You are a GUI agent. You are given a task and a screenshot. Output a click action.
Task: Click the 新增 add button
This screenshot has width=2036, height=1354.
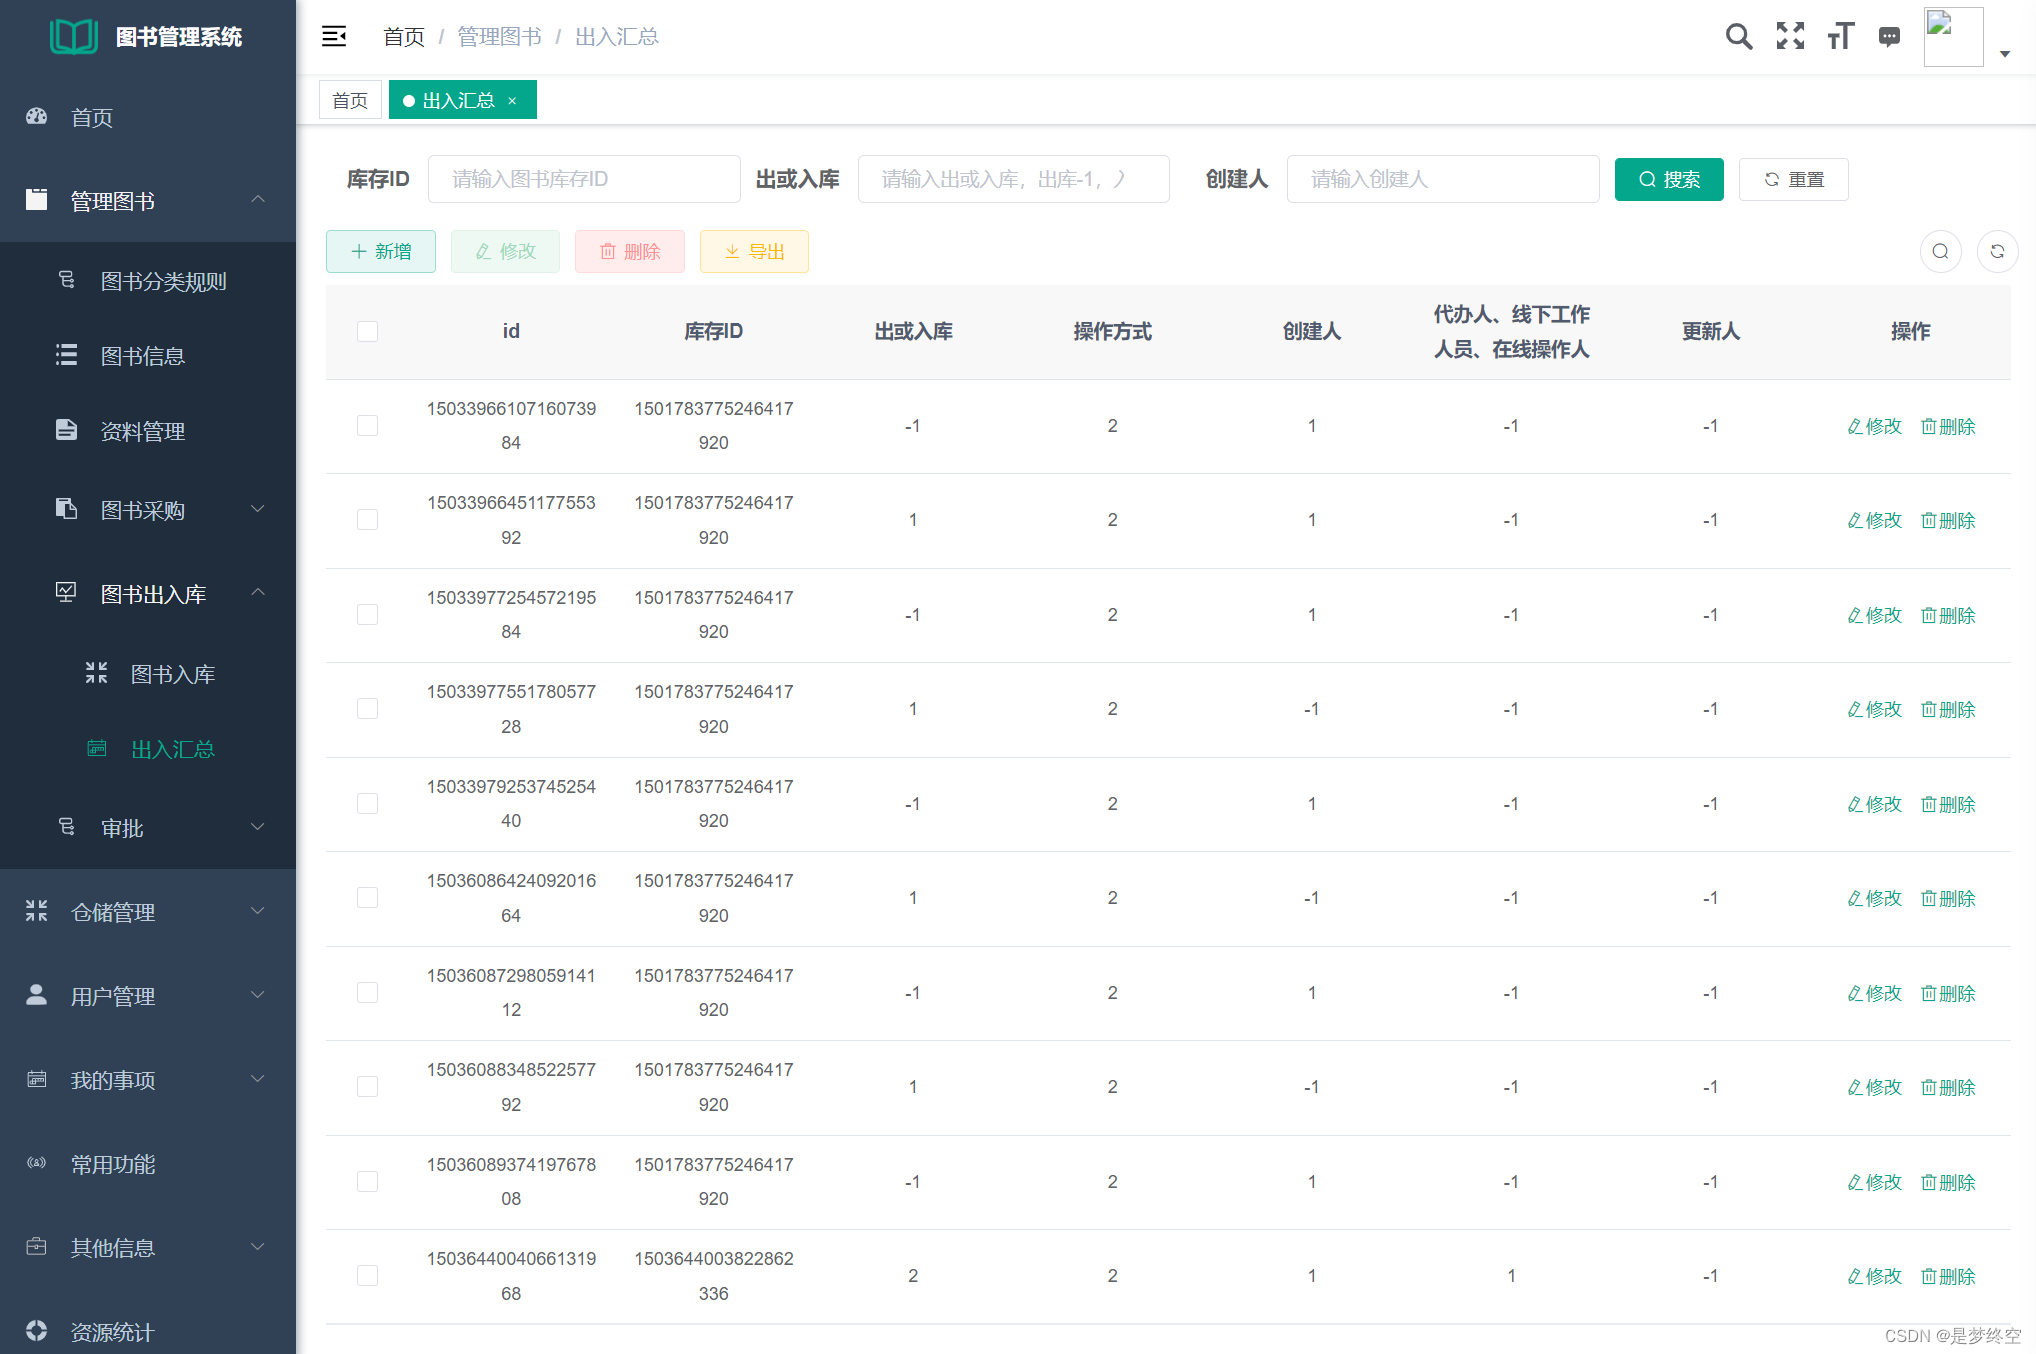[381, 252]
